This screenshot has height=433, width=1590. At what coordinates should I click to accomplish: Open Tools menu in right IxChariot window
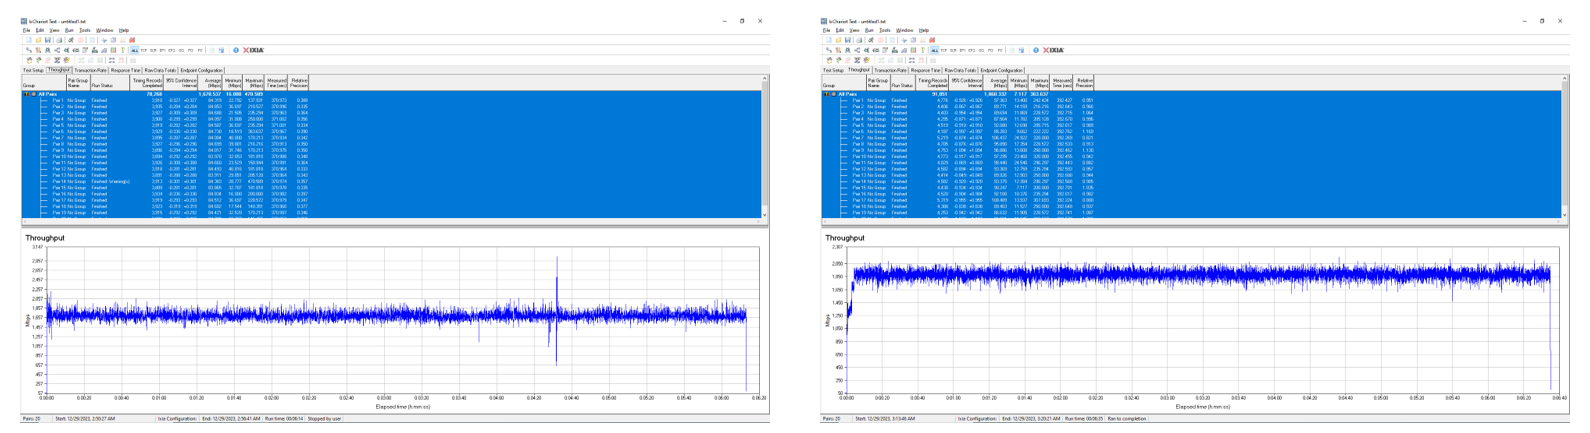885,30
